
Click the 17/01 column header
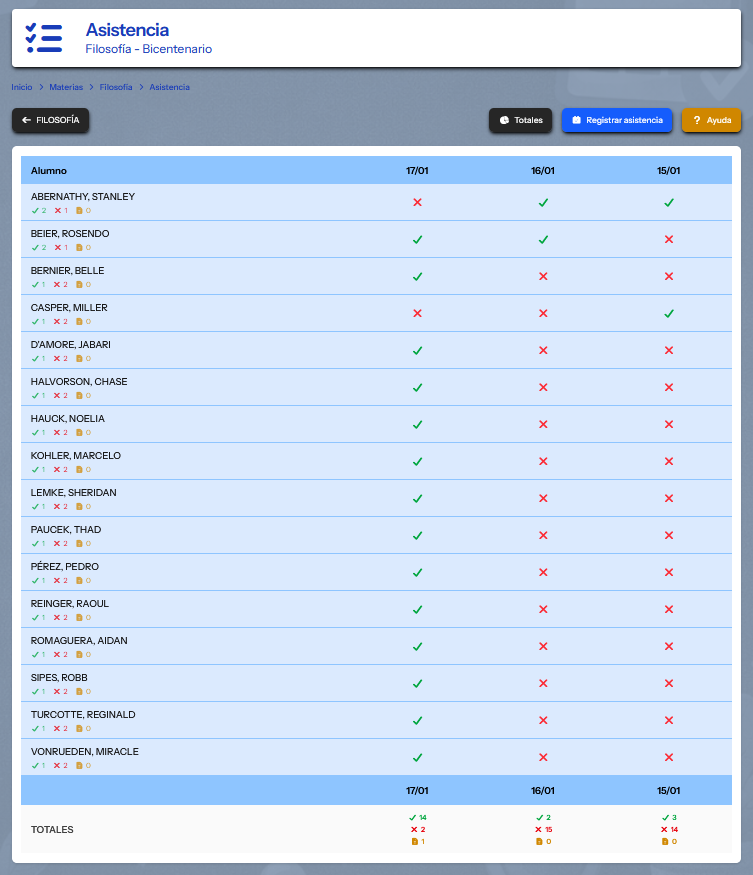click(417, 171)
